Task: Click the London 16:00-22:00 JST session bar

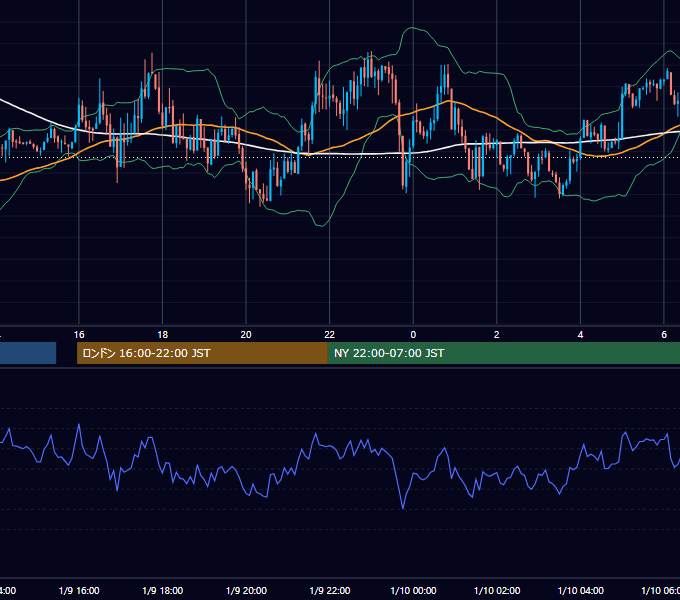Action: (x=202, y=353)
